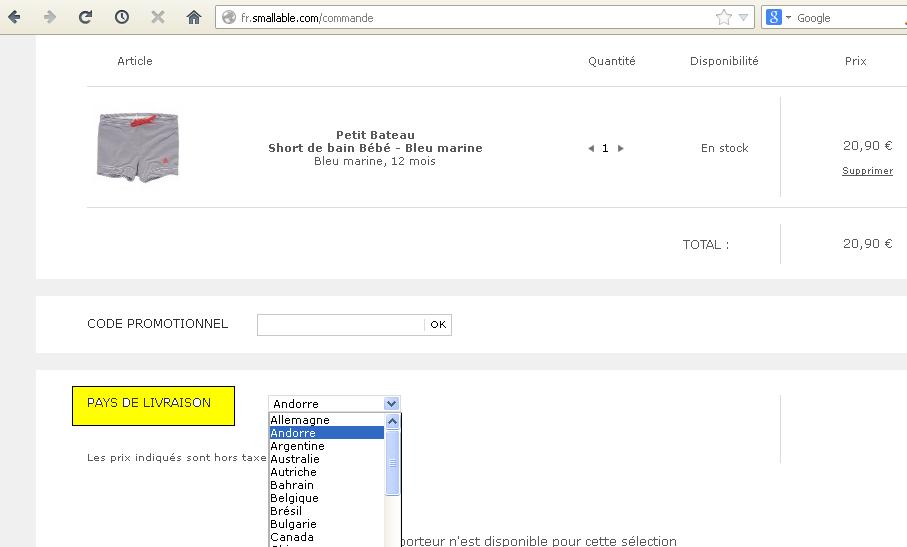Viewport: 907px width, 547px height.
Task: Submit promo code with OK button
Action: coord(438,324)
